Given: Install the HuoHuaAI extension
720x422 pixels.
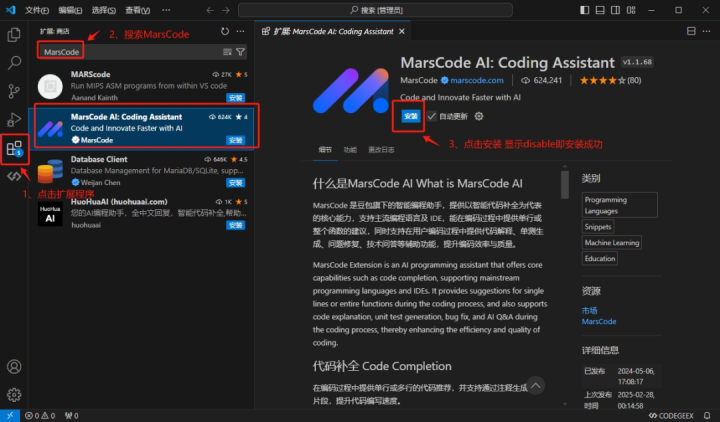Looking at the screenshot, I should (236, 225).
